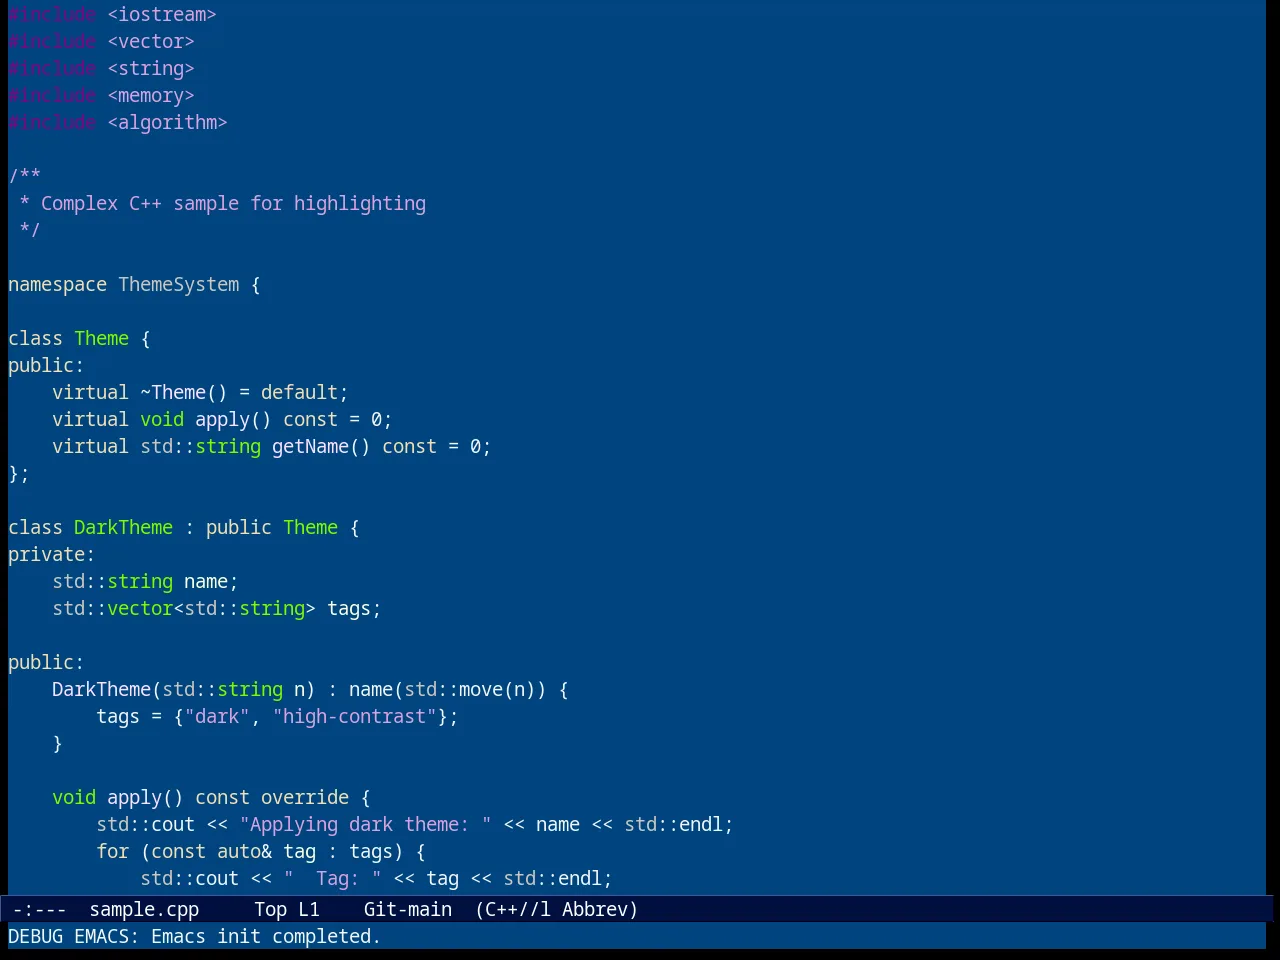The width and height of the screenshot is (1280, 960).
Task: Click the "high-contrast" string literal
Action: (x=354, y=716)
